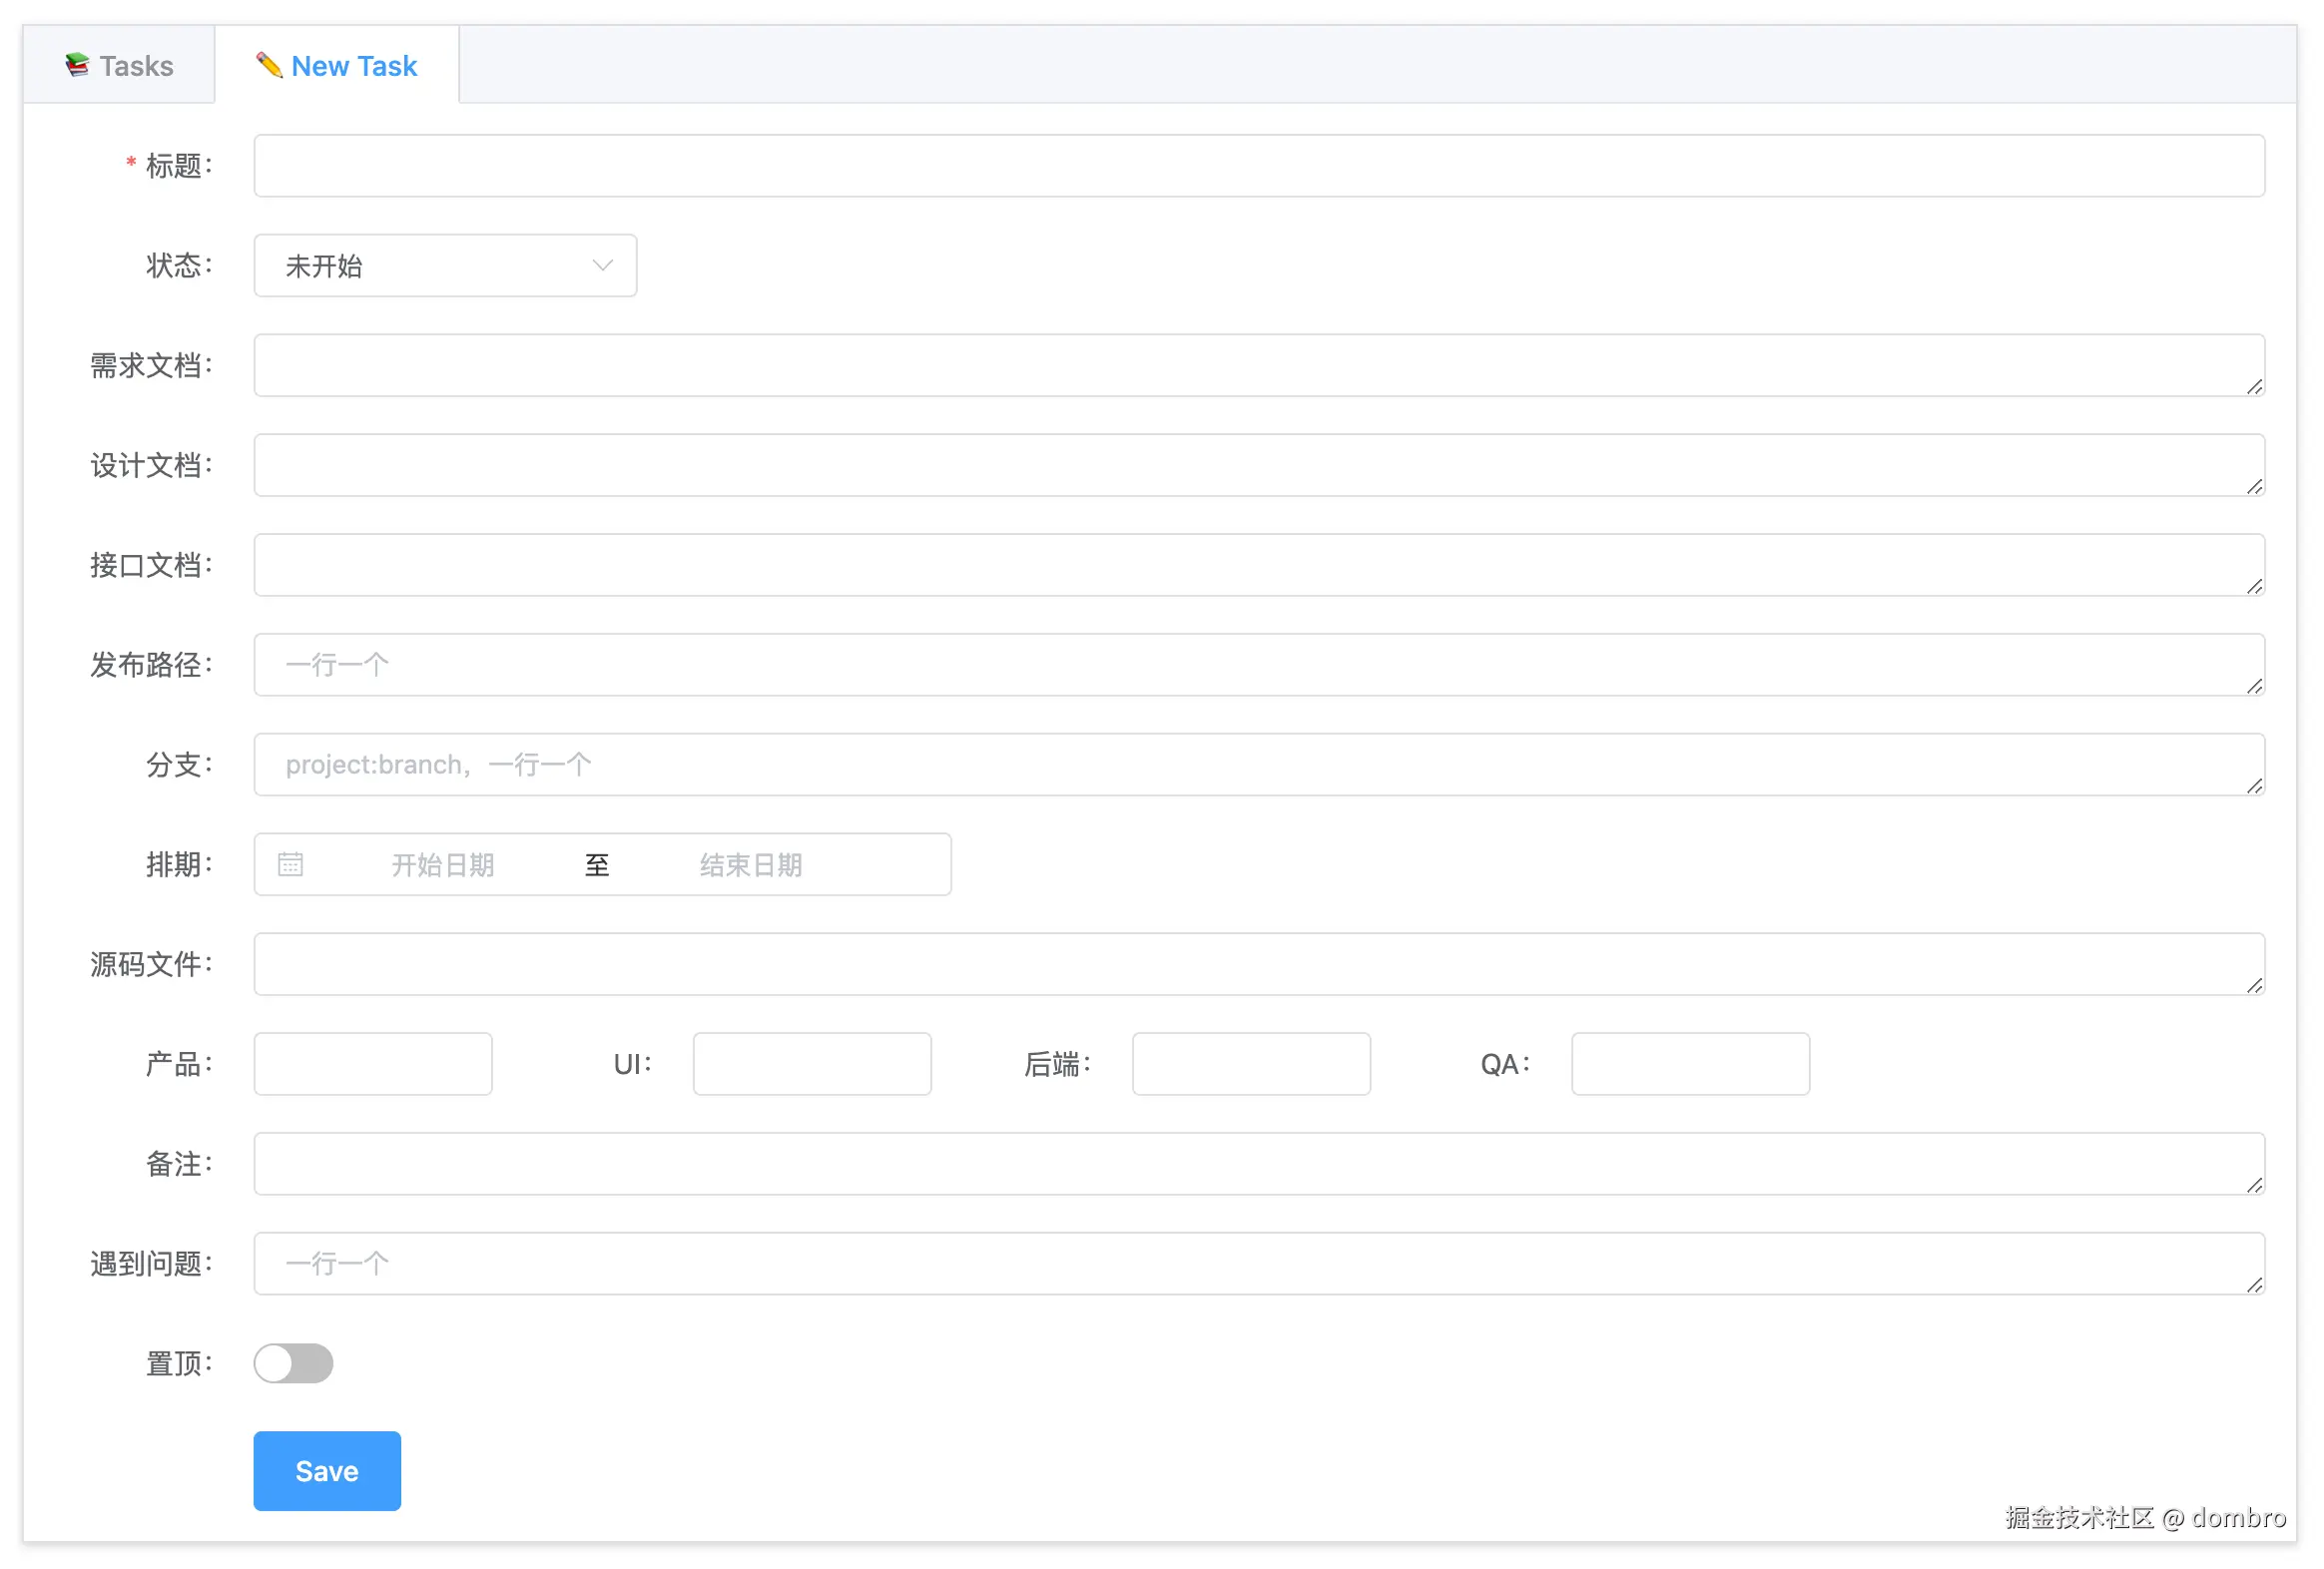Click the 产品 input box
Viewport: 2324px width, 1569px height.
point(372,1064)
